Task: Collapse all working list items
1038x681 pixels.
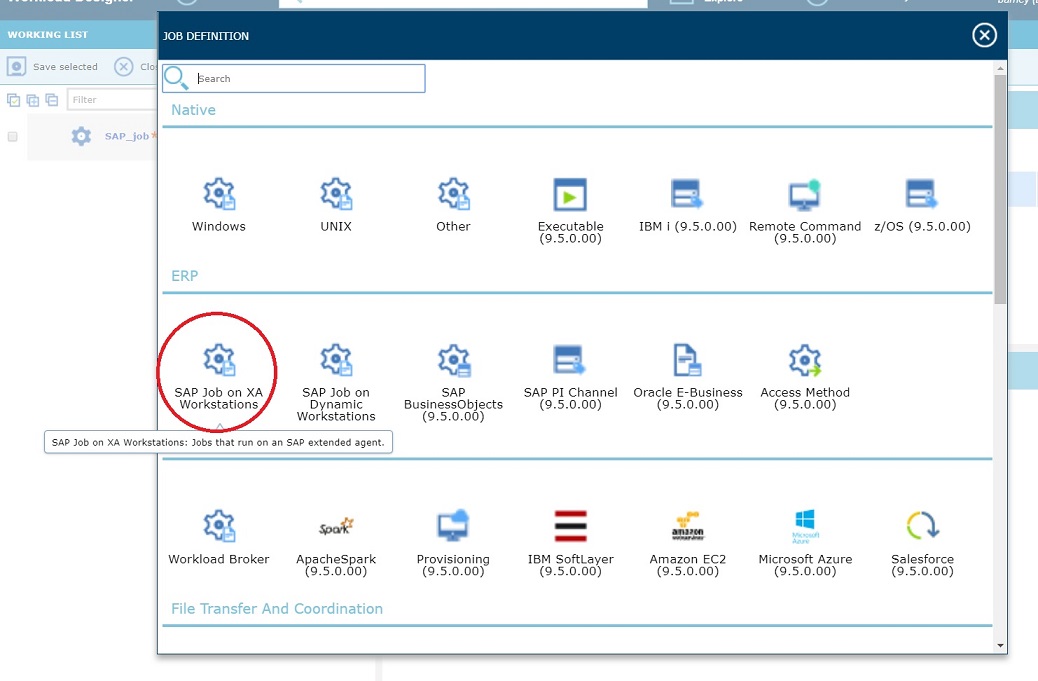Action: click(51, 100)
